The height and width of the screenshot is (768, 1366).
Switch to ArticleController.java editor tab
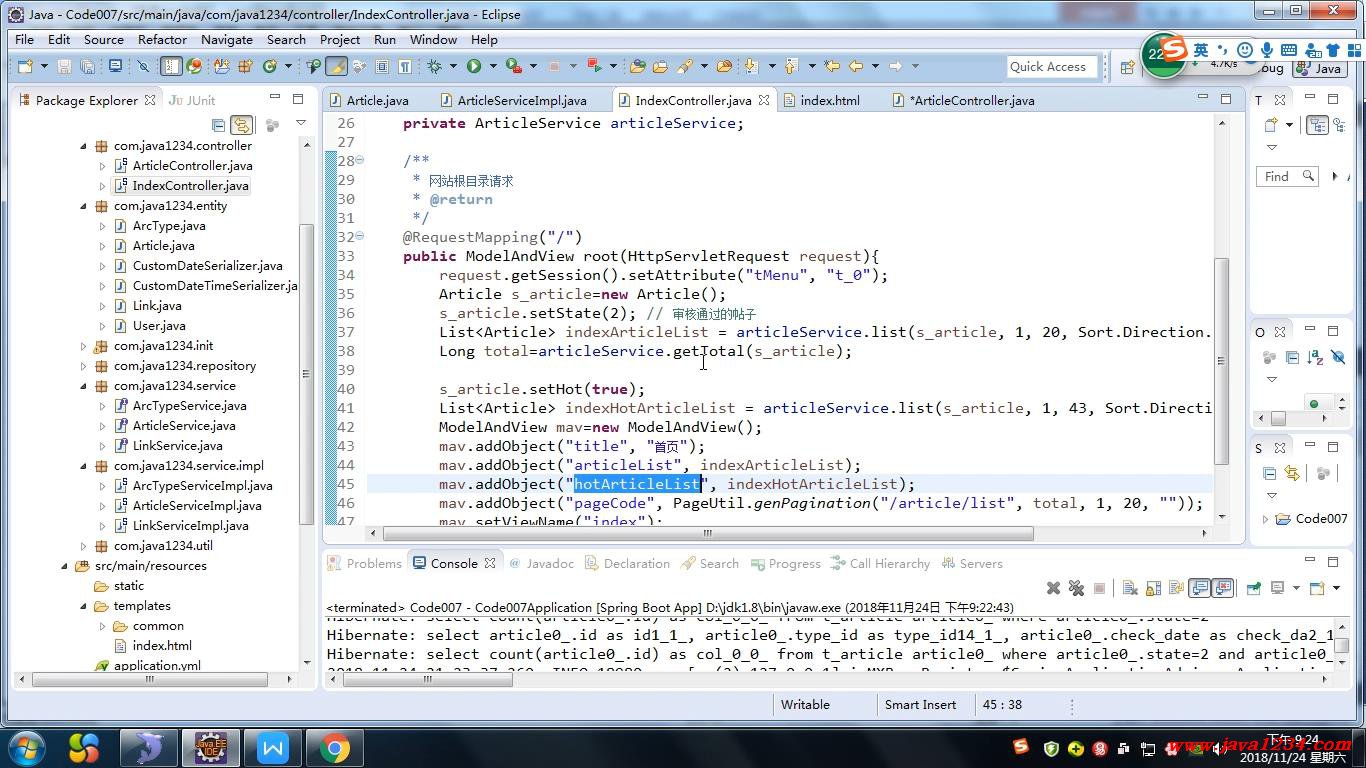coord(973,100)
